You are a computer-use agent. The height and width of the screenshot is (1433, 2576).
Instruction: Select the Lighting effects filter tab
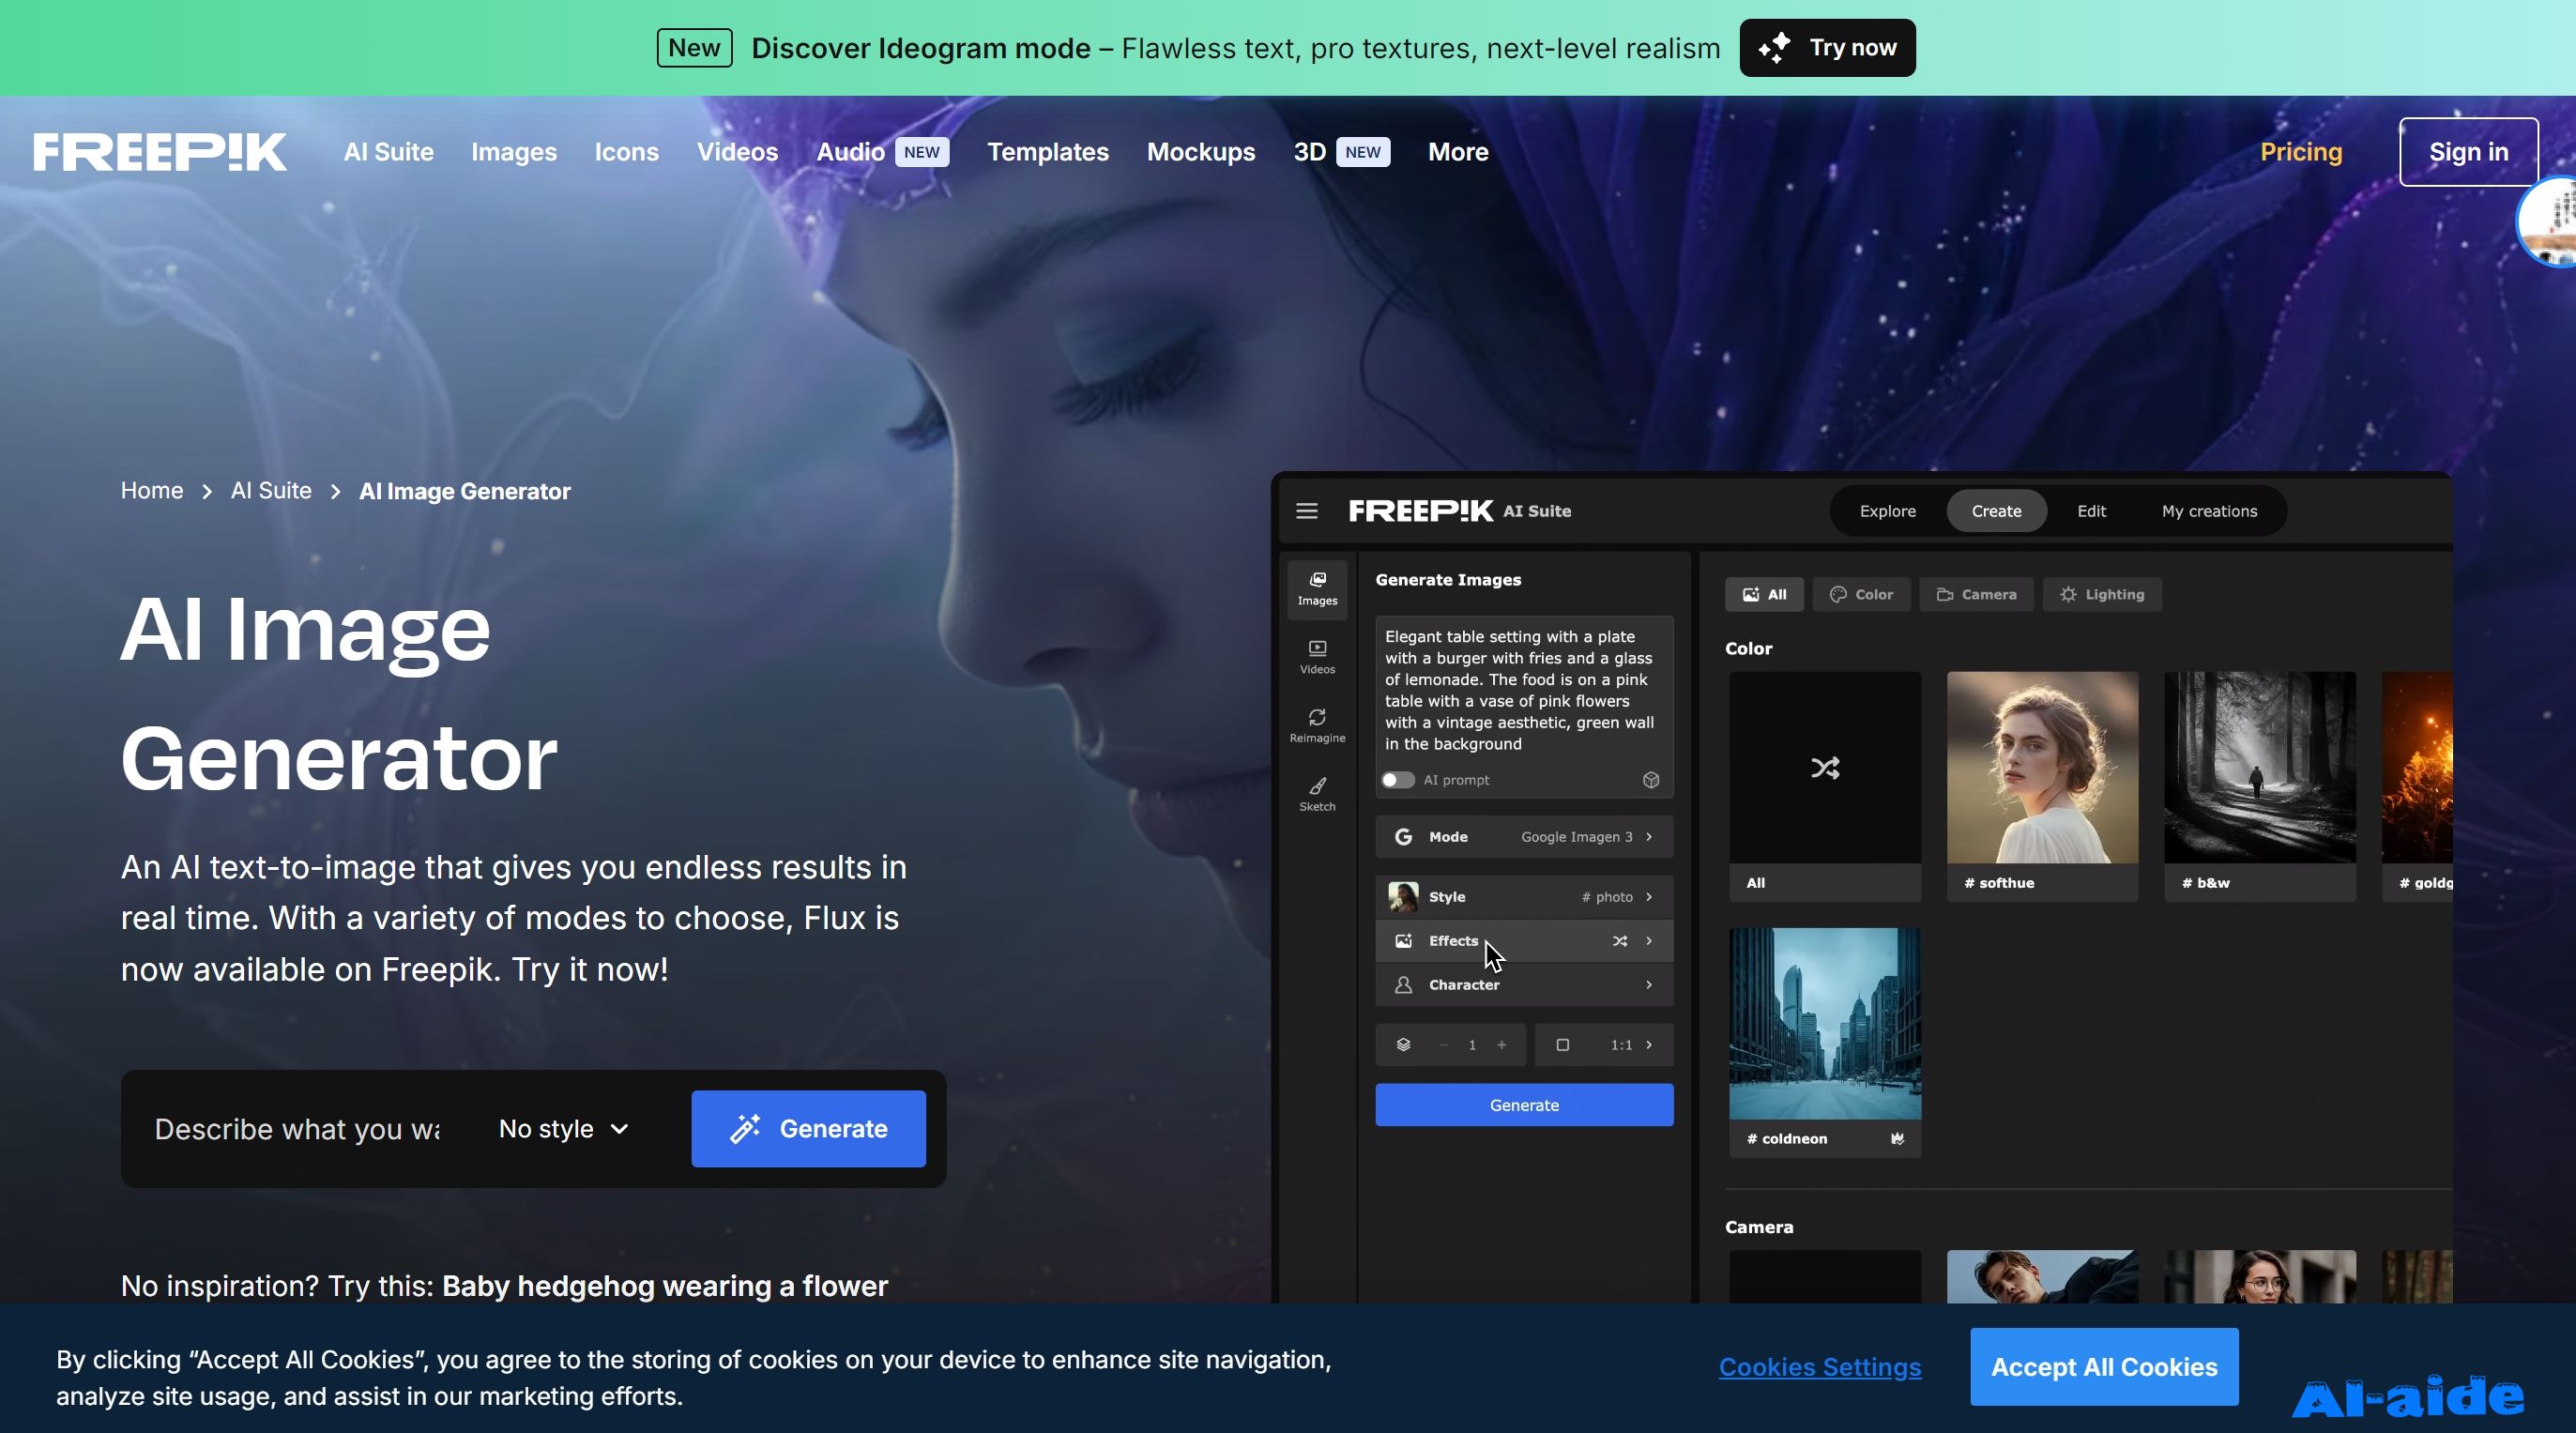point(2101,594)
